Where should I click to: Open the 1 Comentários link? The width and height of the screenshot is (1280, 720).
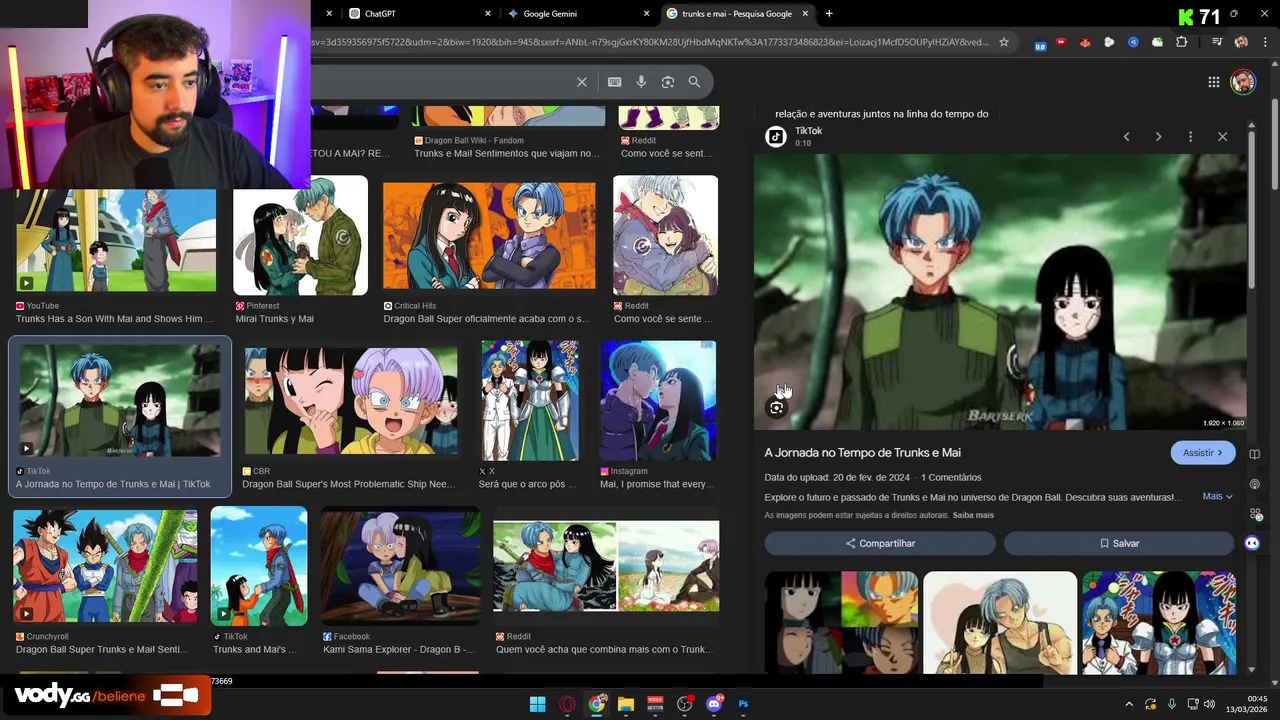[x=951, y=478]
